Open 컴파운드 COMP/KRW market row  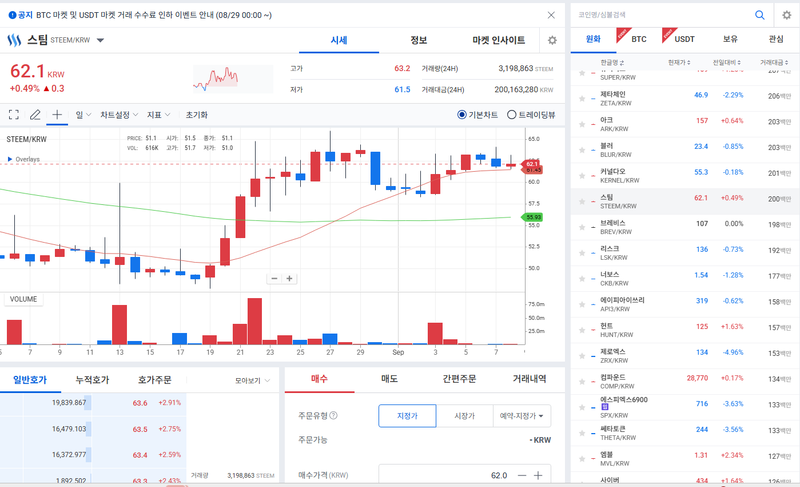coord(685,381)
